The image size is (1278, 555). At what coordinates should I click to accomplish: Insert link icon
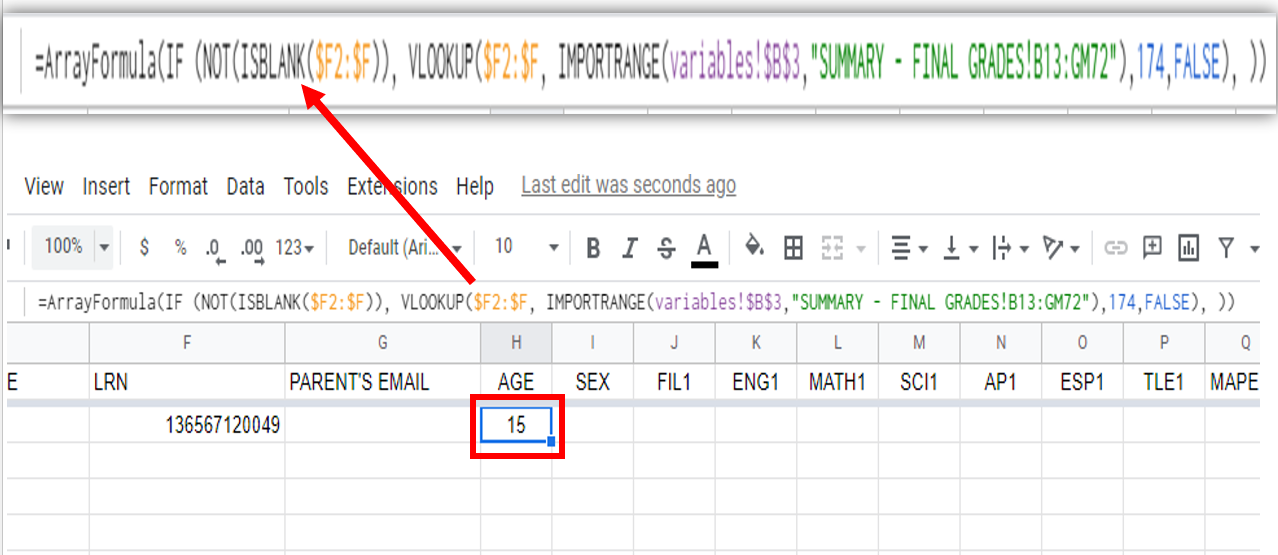click(1115, 248)
